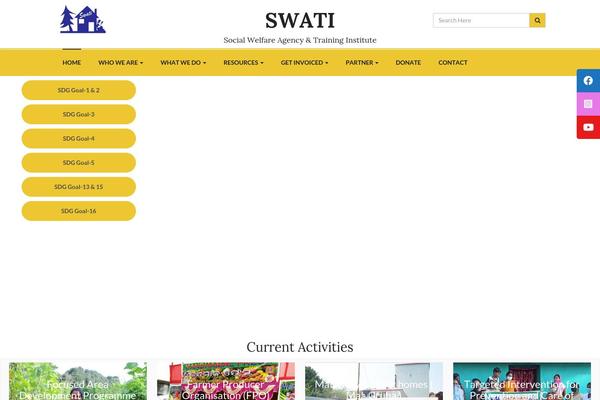
Task: Click the yellow search magnifier button
Action: [537, 20]
